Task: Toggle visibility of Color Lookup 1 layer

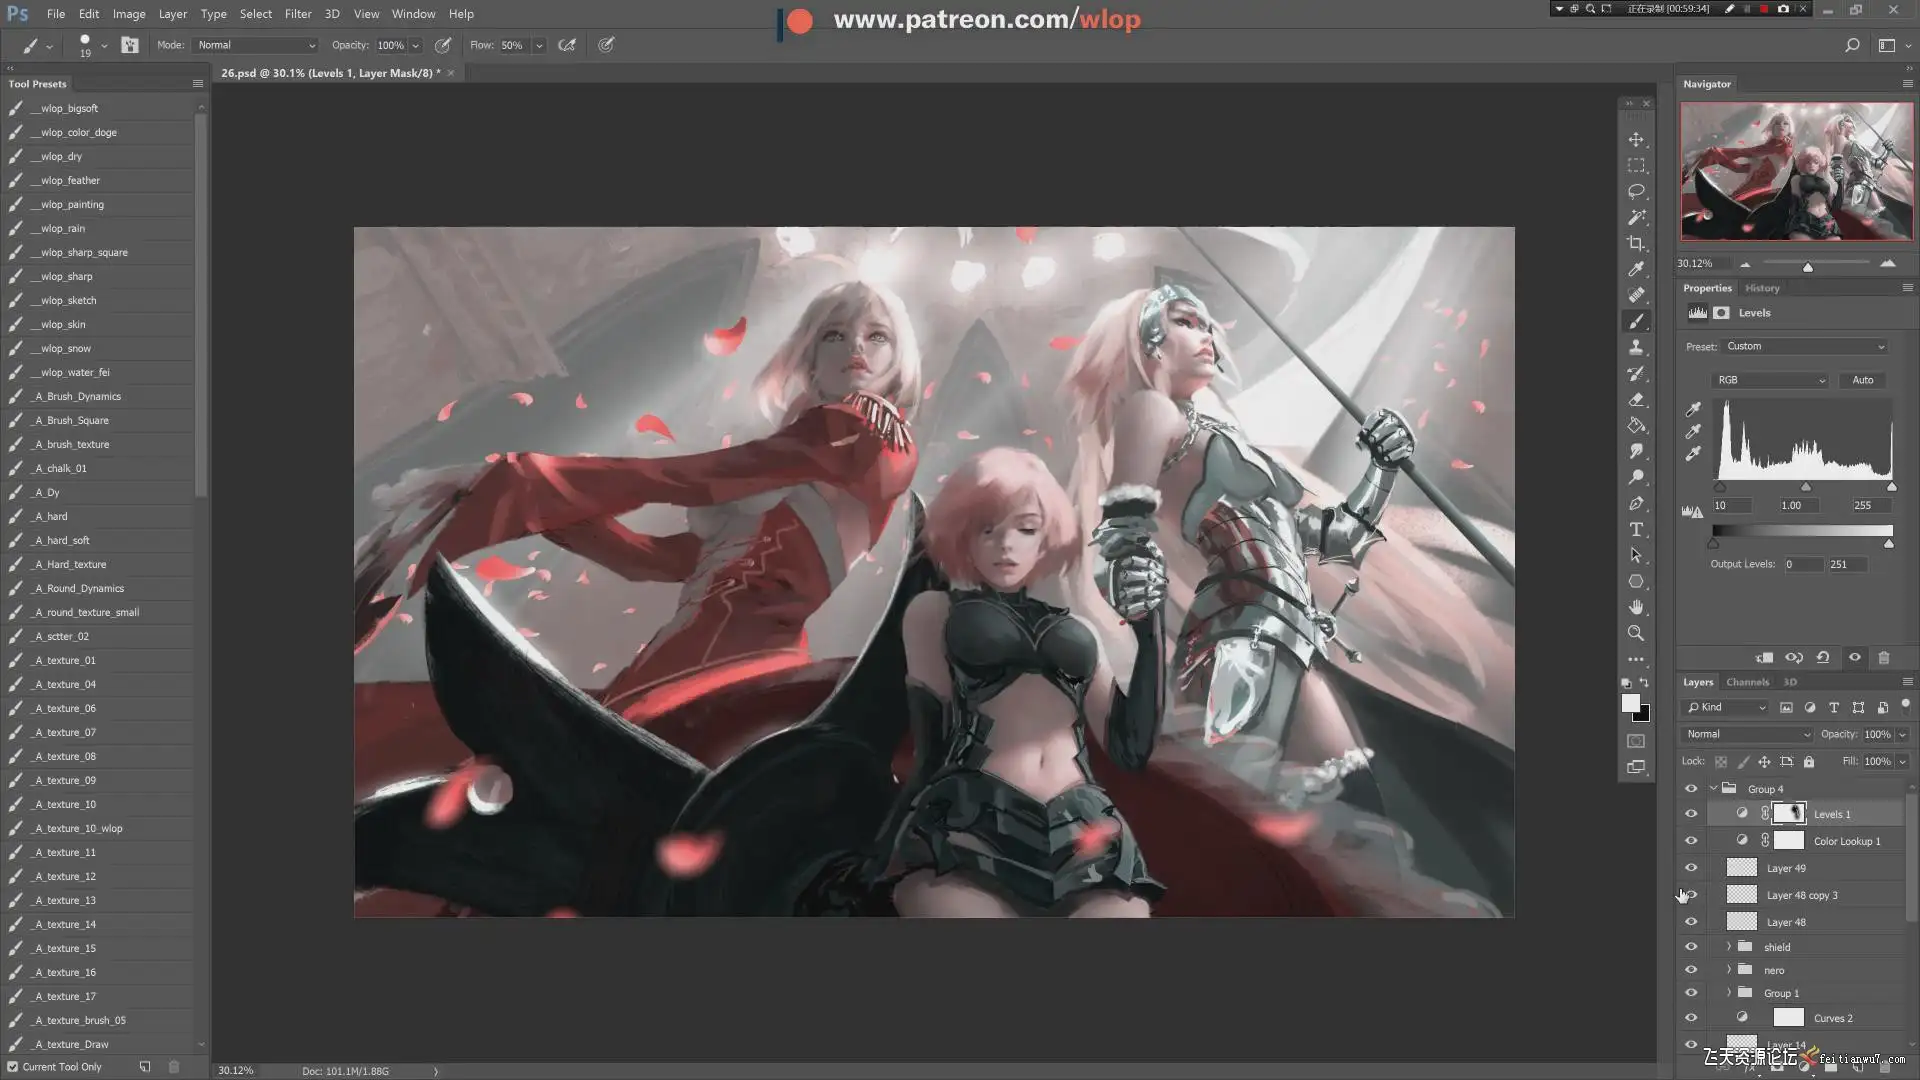Action: point(1691,841)
